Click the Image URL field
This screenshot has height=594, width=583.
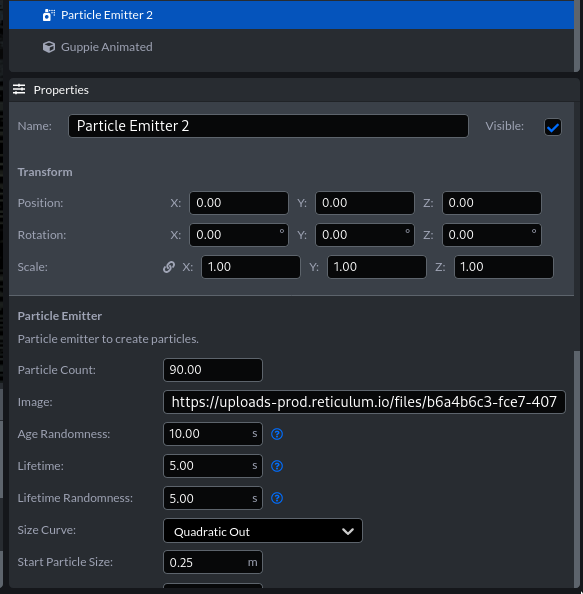pyautogui.click(x=364, y=402)
